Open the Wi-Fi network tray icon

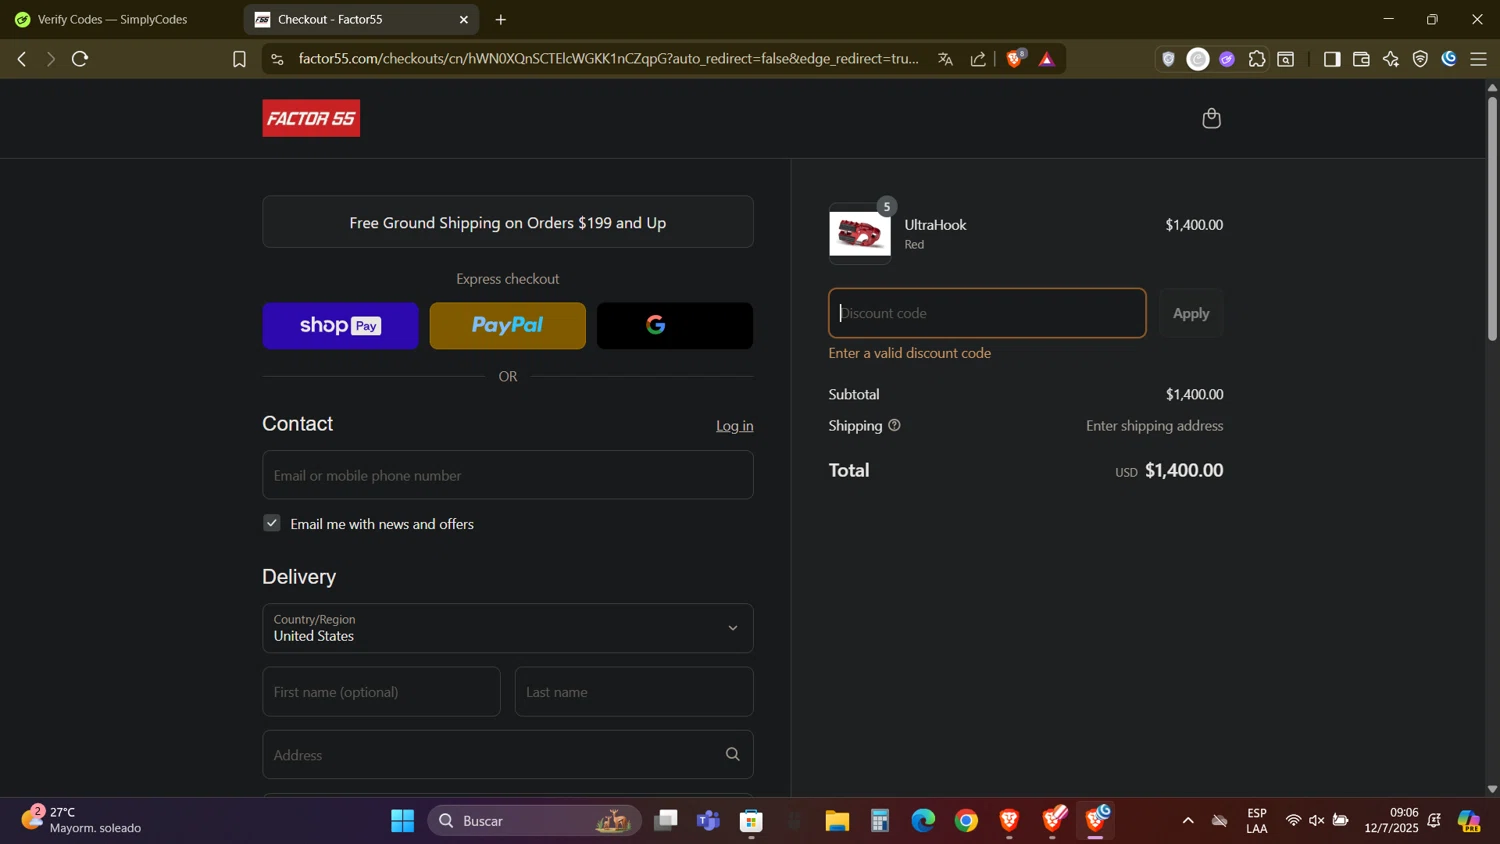(1293, 821)
